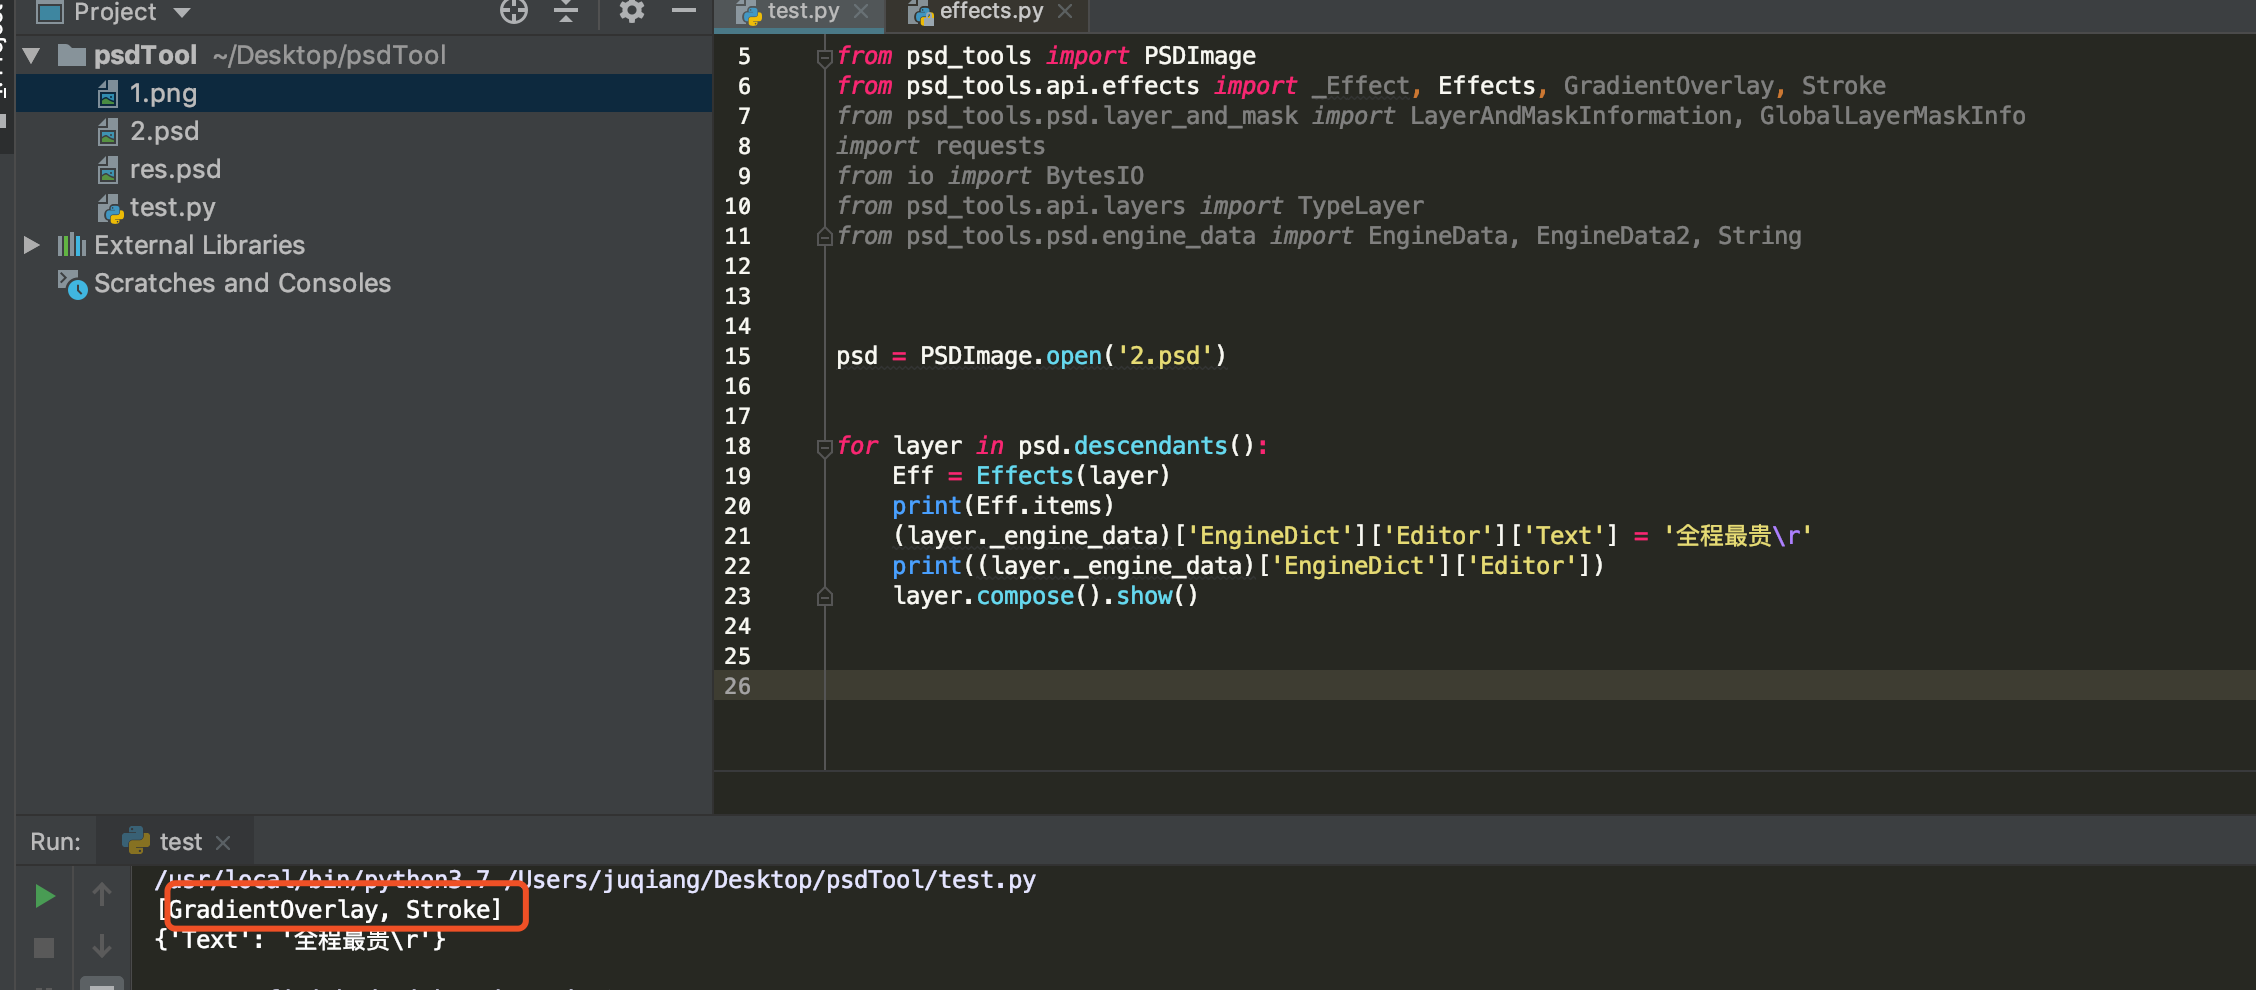2256x990 pixels.
Task: Navigate down the stack trace
Action: coord(101,946)
